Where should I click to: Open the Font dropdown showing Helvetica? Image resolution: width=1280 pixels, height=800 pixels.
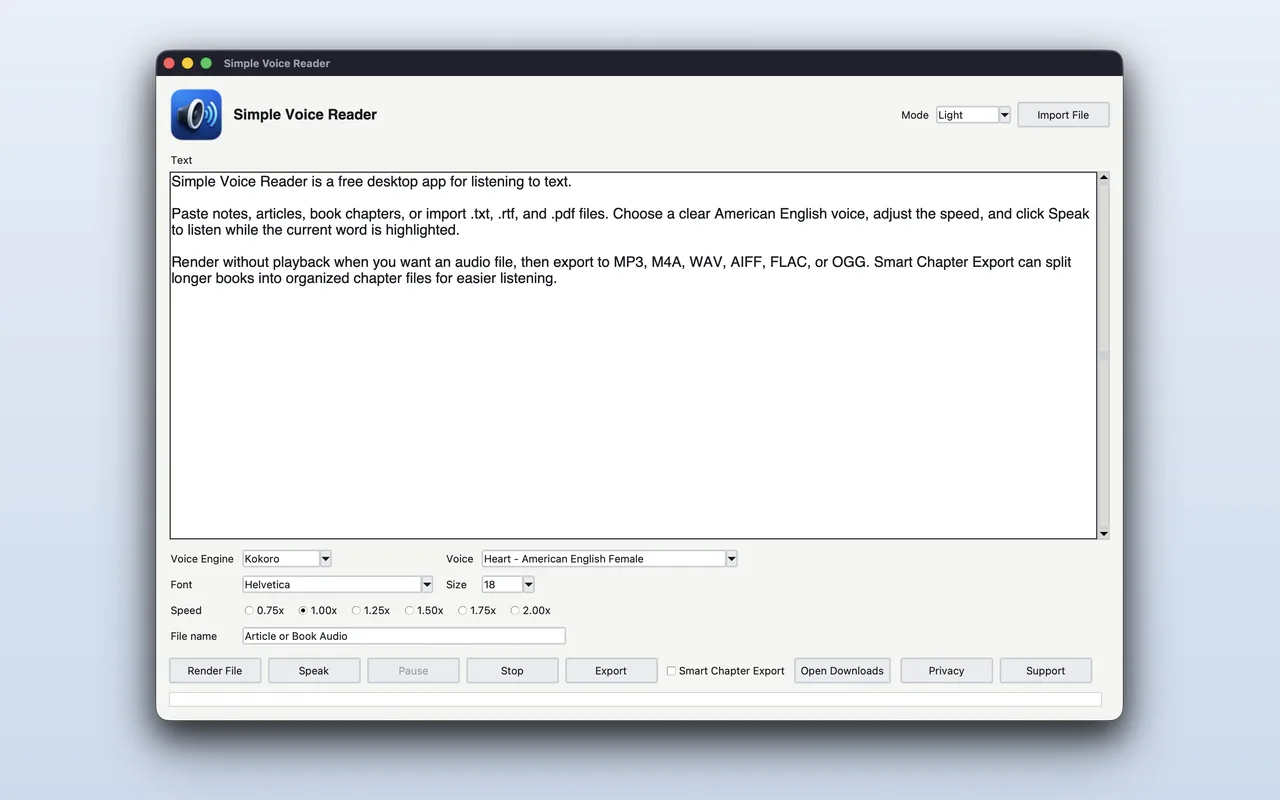coord(338,584)
